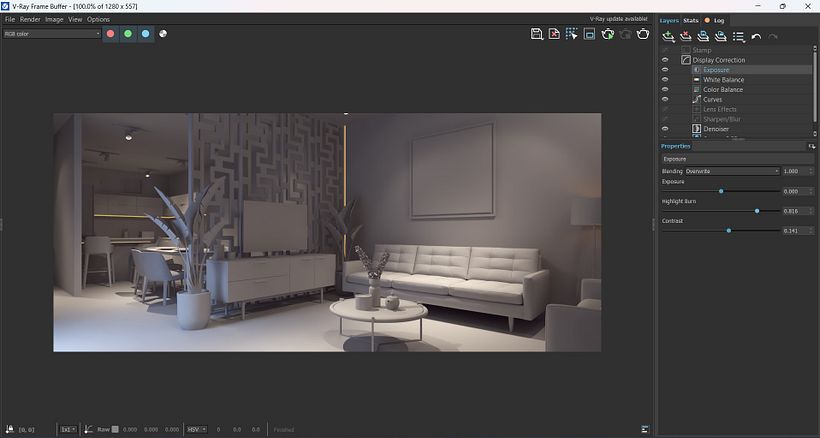This screenshot has height=438, width=820.
Task: Open the layers quick actions list
Action: (x=738, y=37)
